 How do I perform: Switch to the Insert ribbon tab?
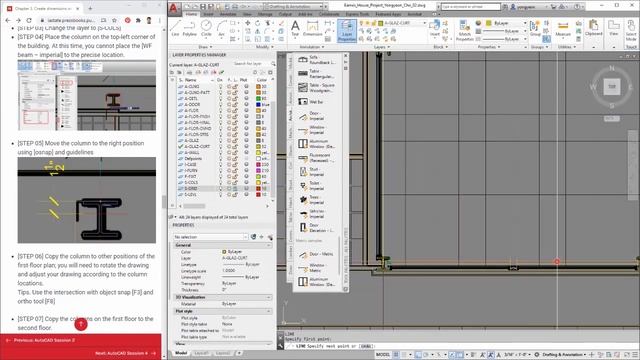208,14
